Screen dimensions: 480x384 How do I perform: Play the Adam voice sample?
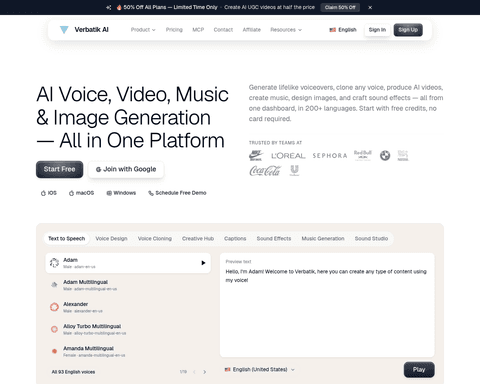[203, 263]
